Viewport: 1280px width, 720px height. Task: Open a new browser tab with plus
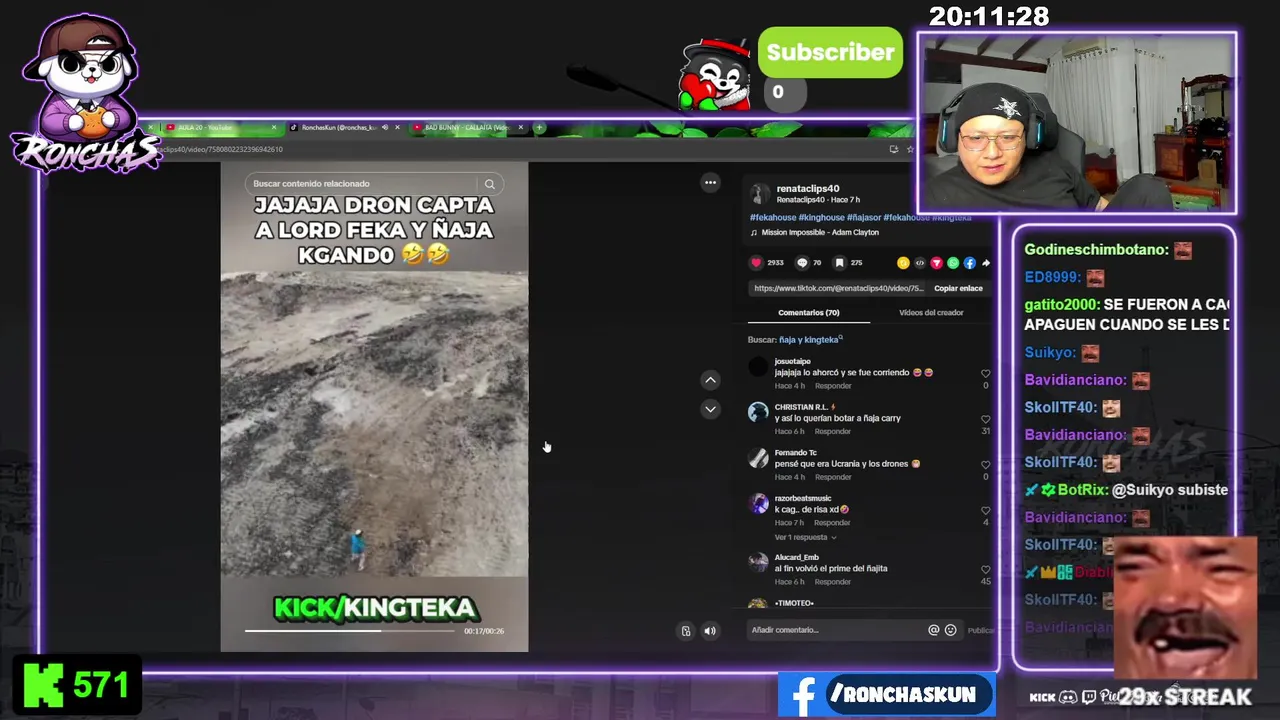click(539, 127)
